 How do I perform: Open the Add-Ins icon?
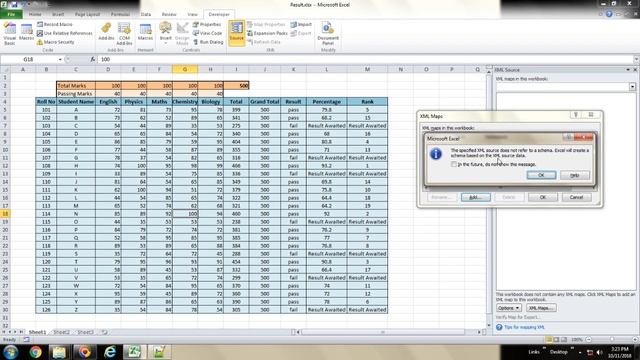tap(106, 32)
